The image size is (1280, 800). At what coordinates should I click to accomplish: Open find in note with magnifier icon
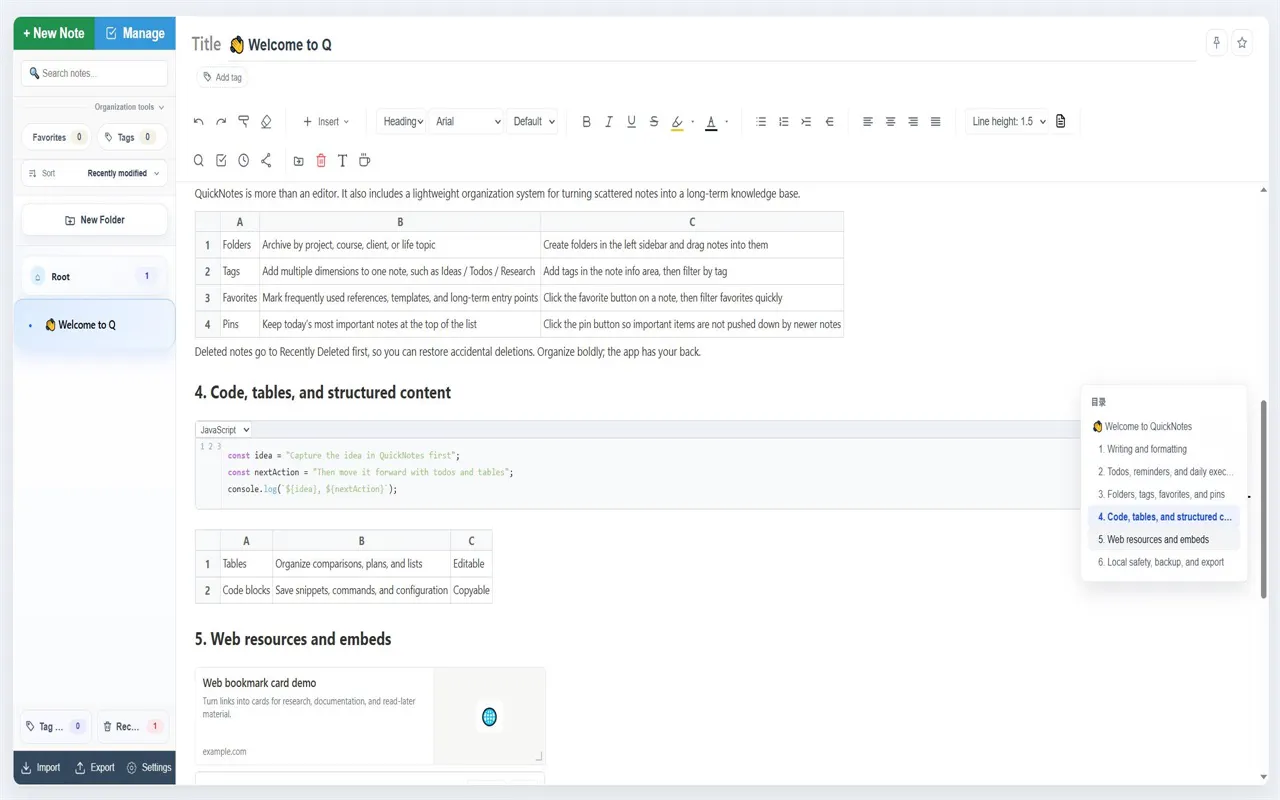coord(199,160)
